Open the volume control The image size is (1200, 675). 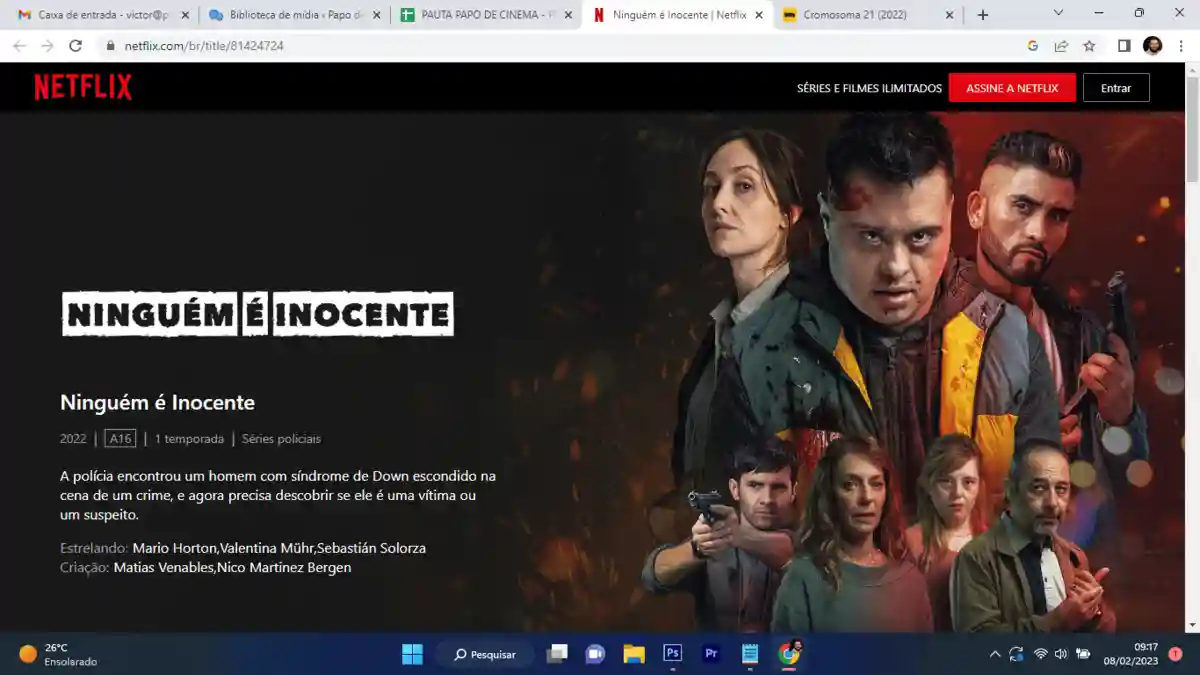(1061, 654)
